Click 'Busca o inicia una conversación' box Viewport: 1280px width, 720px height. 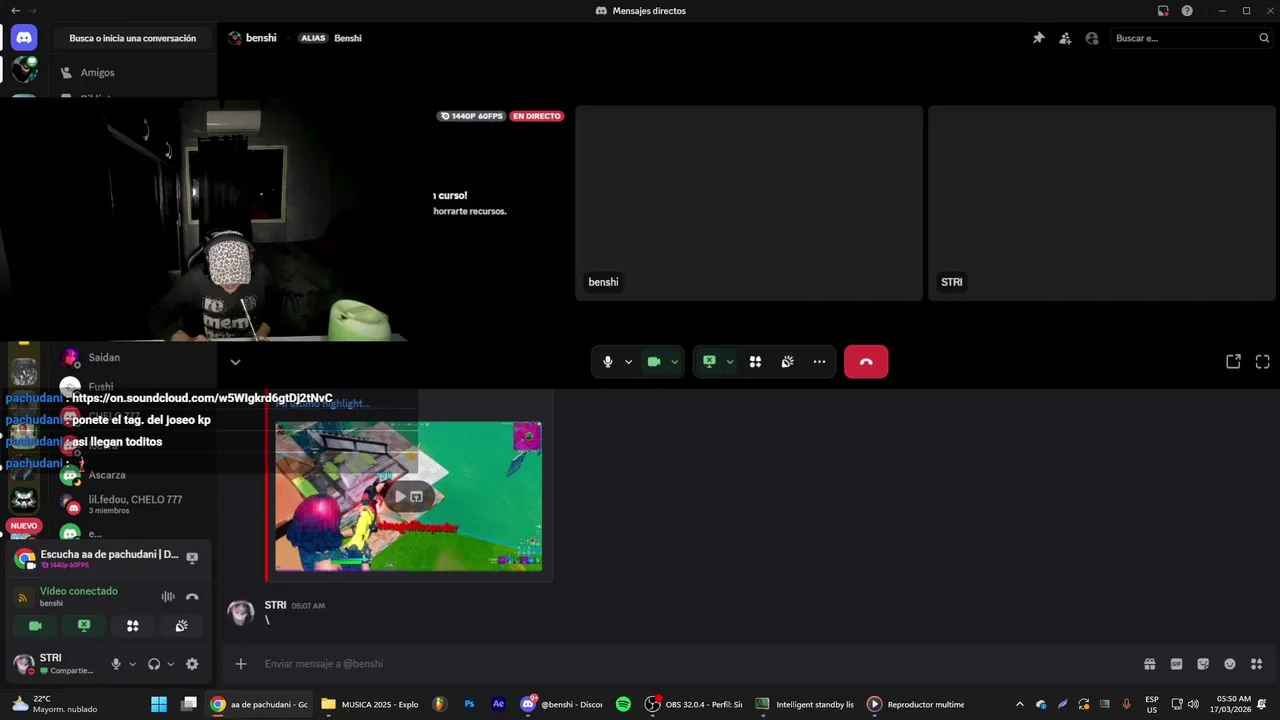pos(133,38)
